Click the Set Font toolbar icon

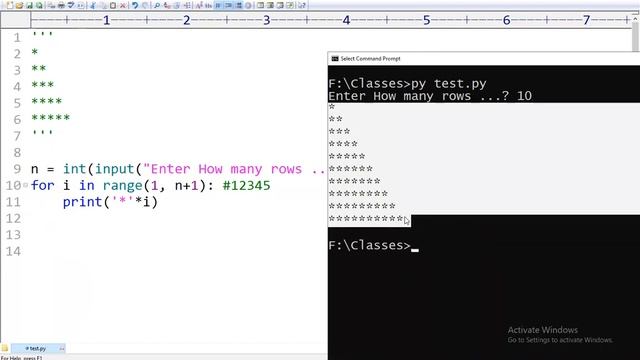[199, 5]
